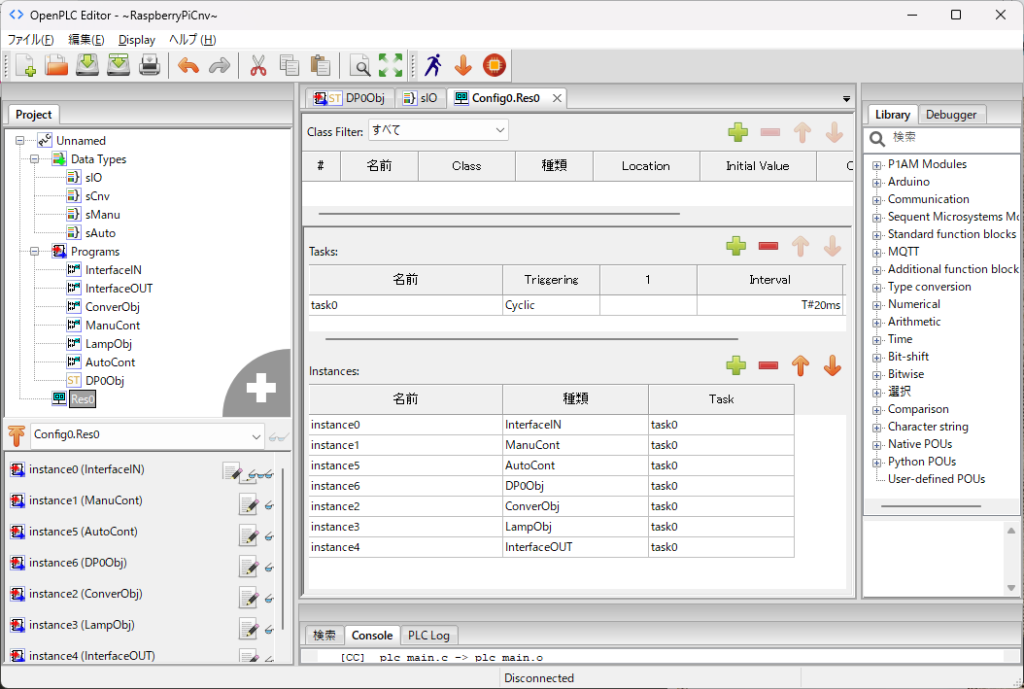Click the Save As toolbar icon
Screen dimensions: 1024x689
tap(118, 65)
